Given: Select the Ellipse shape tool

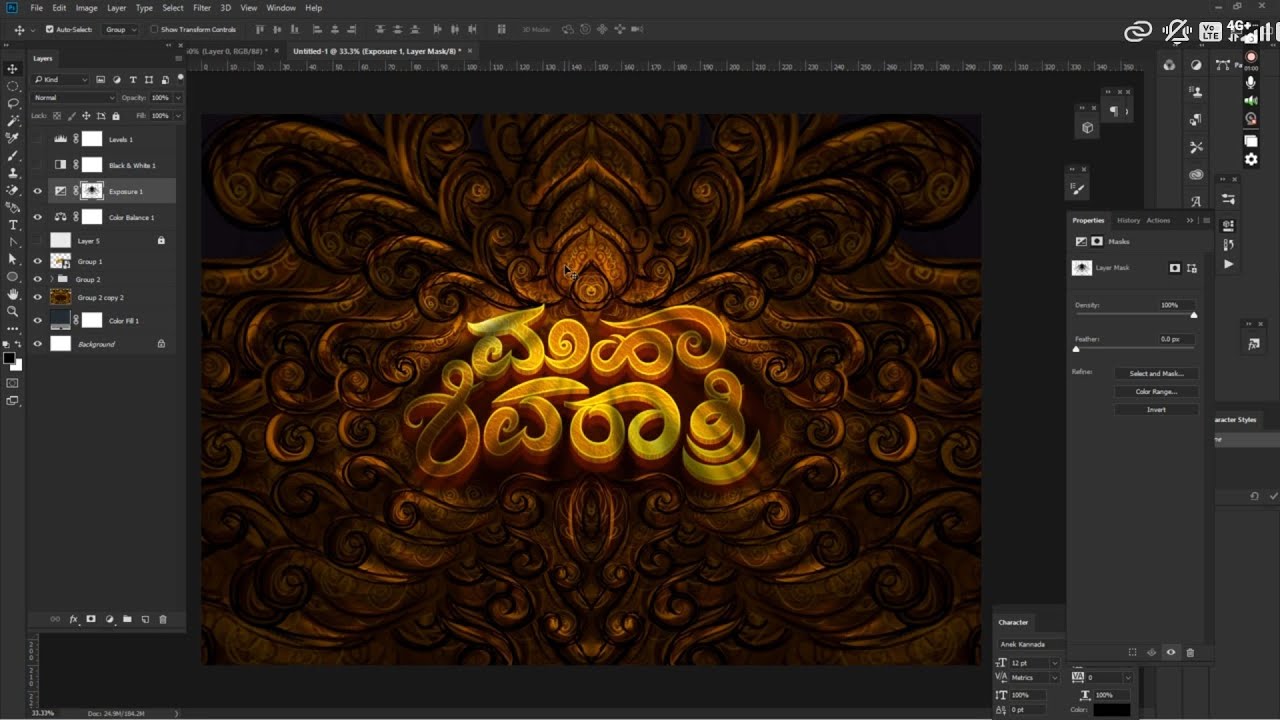Looking at the screenshot, I should coord(13,276).
